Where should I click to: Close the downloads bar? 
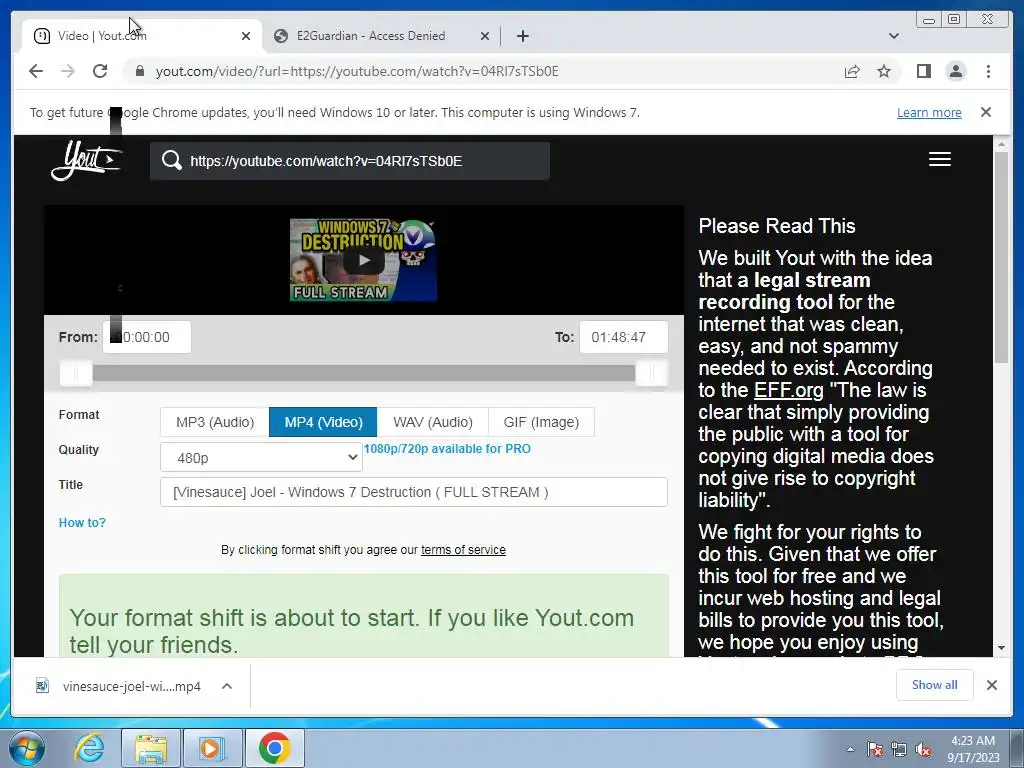tap(991, 685)
